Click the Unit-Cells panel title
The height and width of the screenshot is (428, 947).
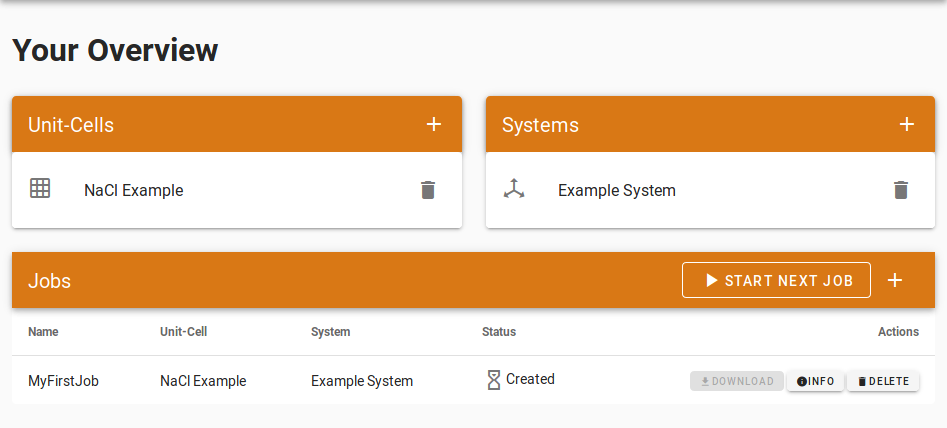[x=71, y=125]
